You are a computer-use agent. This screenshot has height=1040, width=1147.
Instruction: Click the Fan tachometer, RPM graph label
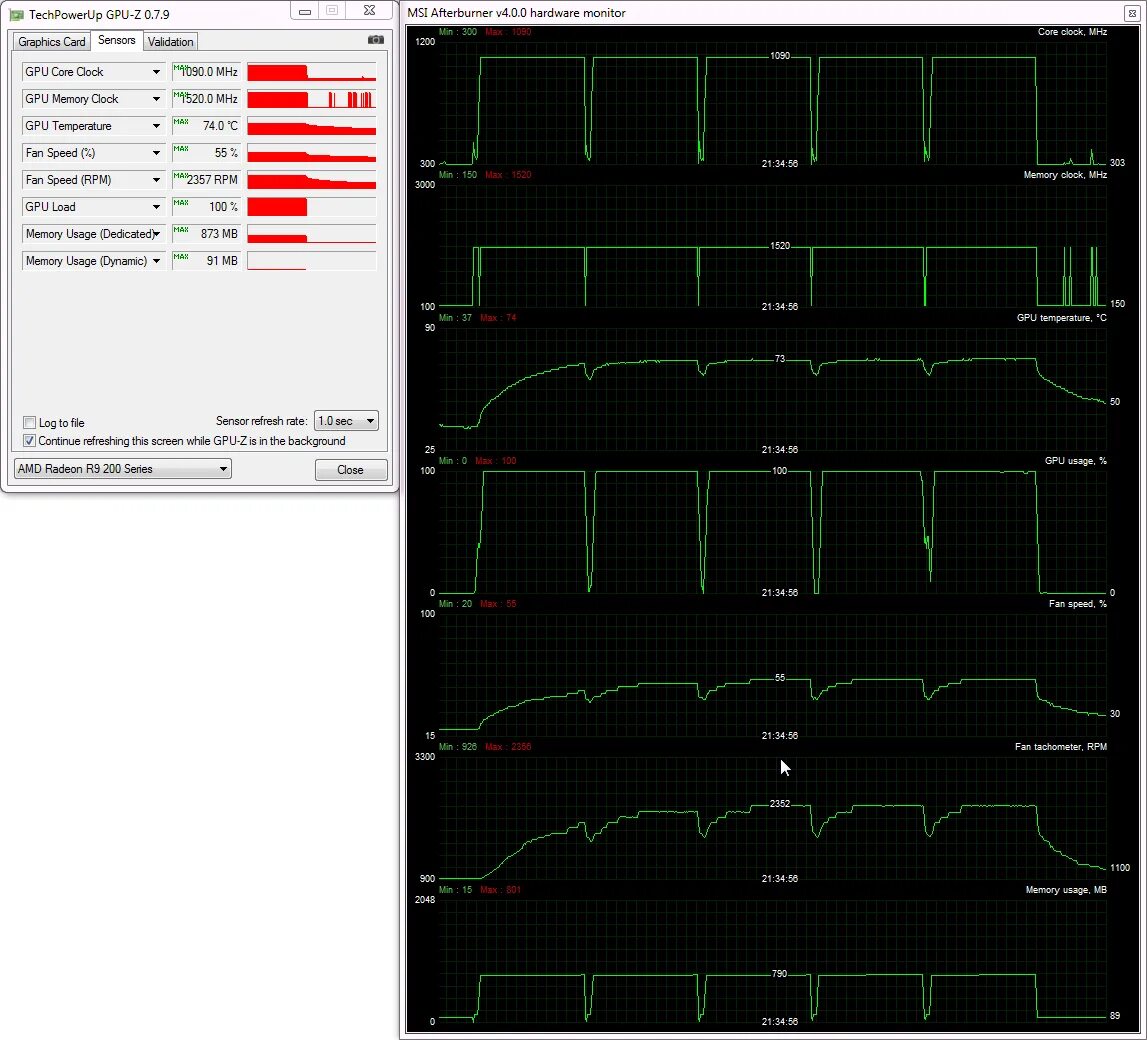click(x=1061, y=747)
